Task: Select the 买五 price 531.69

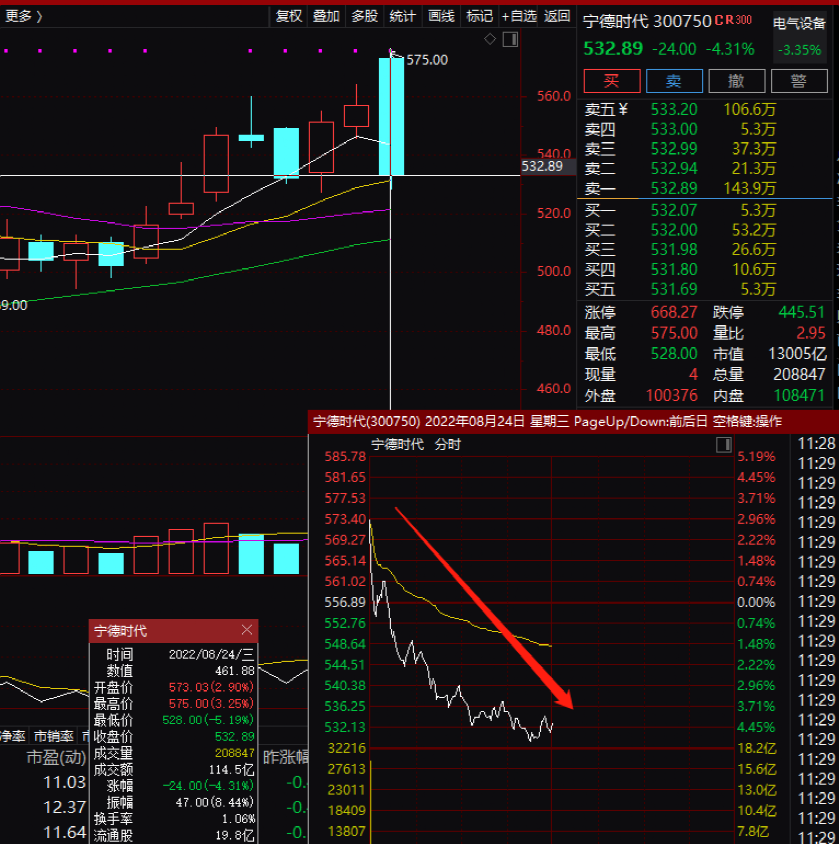Action: tap(674, 289)
